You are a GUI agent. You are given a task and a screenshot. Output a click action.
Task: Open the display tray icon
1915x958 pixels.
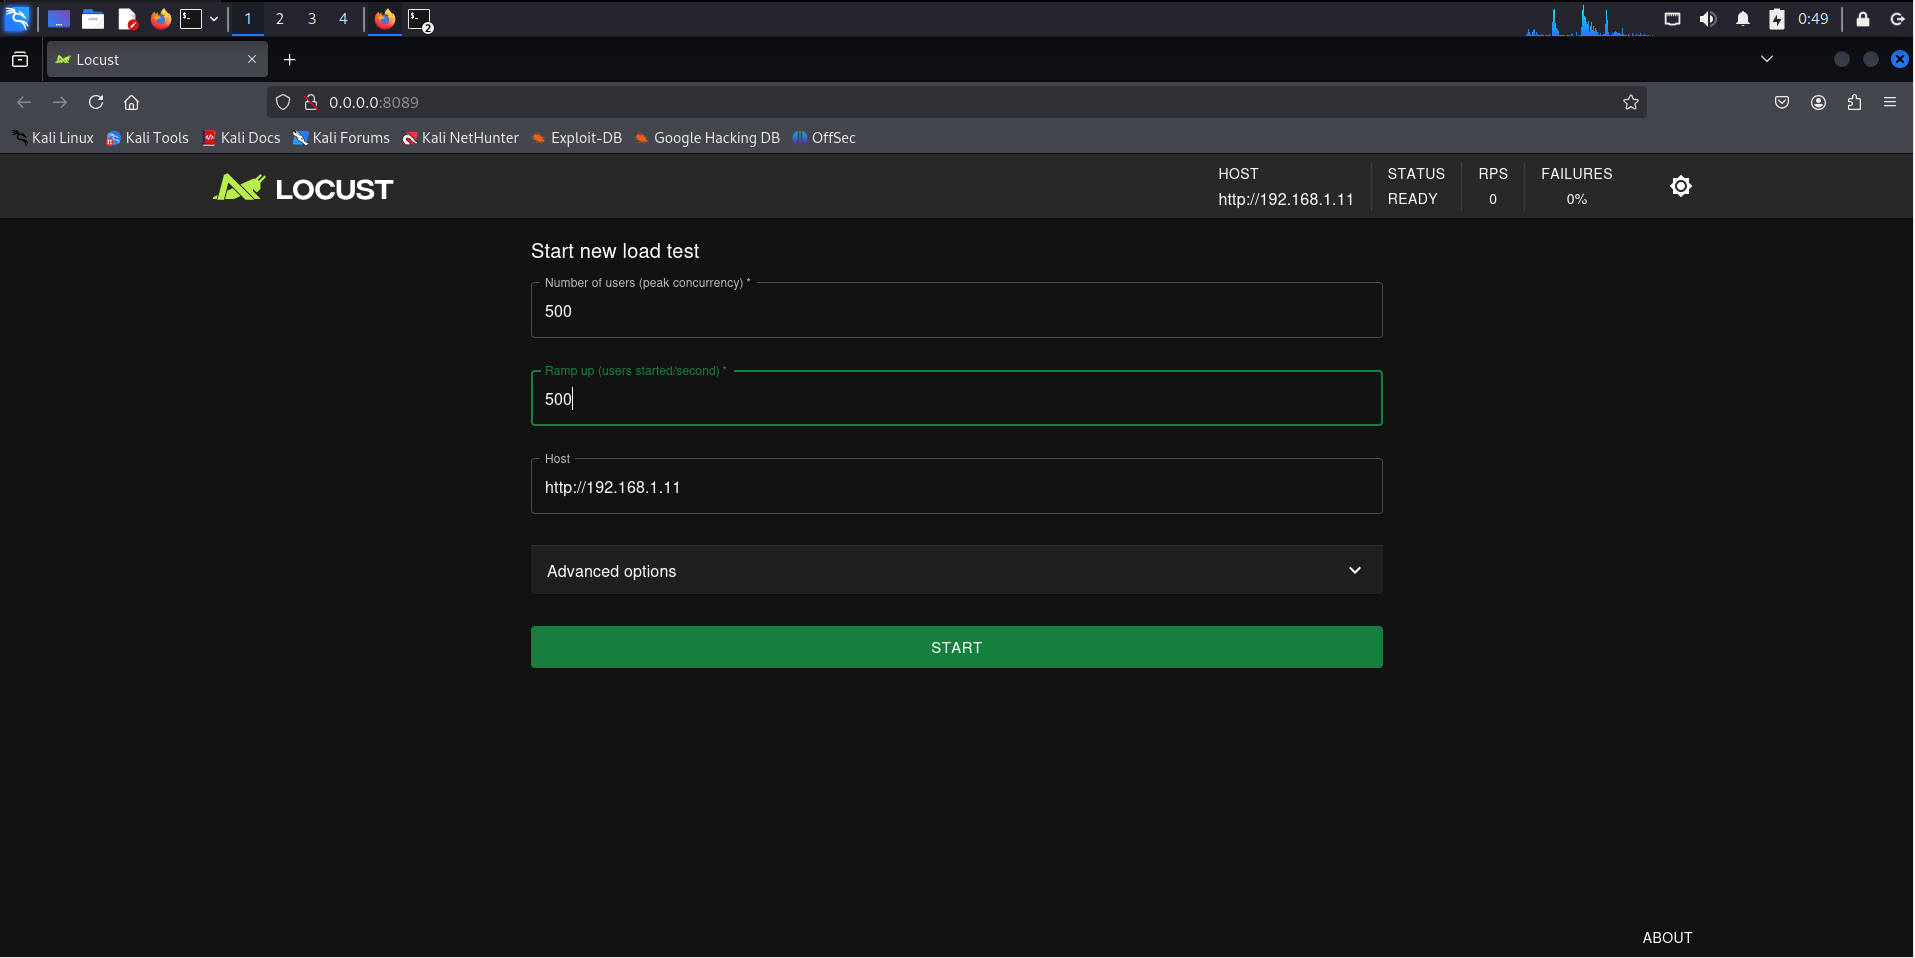(x=1672, y=19)
